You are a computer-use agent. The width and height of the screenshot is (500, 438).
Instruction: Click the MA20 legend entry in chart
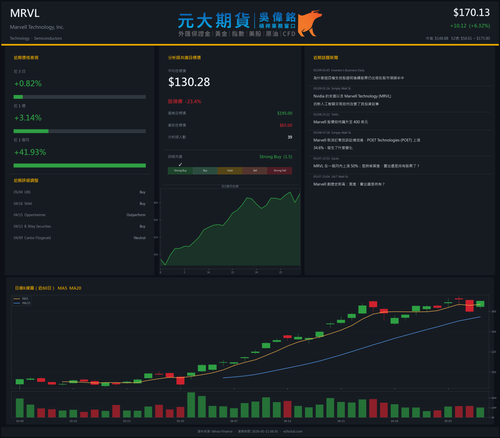click(x=22, y=303)
